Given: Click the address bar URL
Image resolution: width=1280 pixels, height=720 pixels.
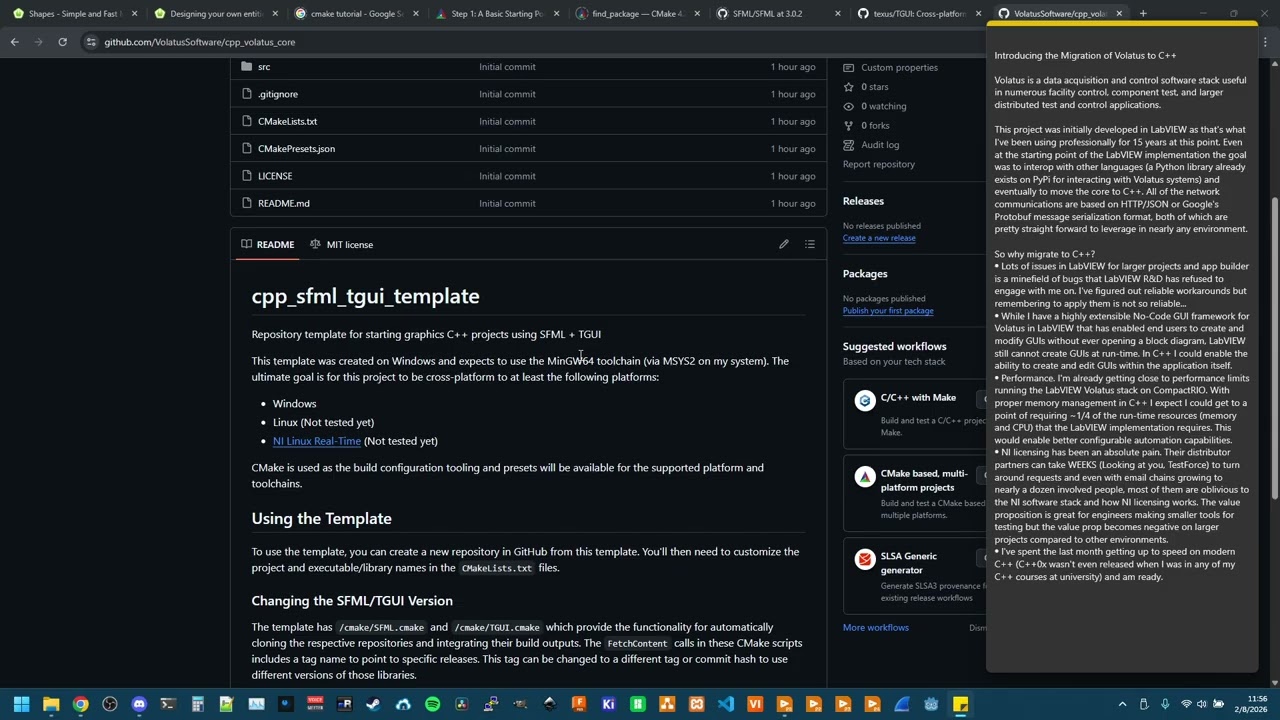Looking at the screenshot, I should [x=200, y=42].
